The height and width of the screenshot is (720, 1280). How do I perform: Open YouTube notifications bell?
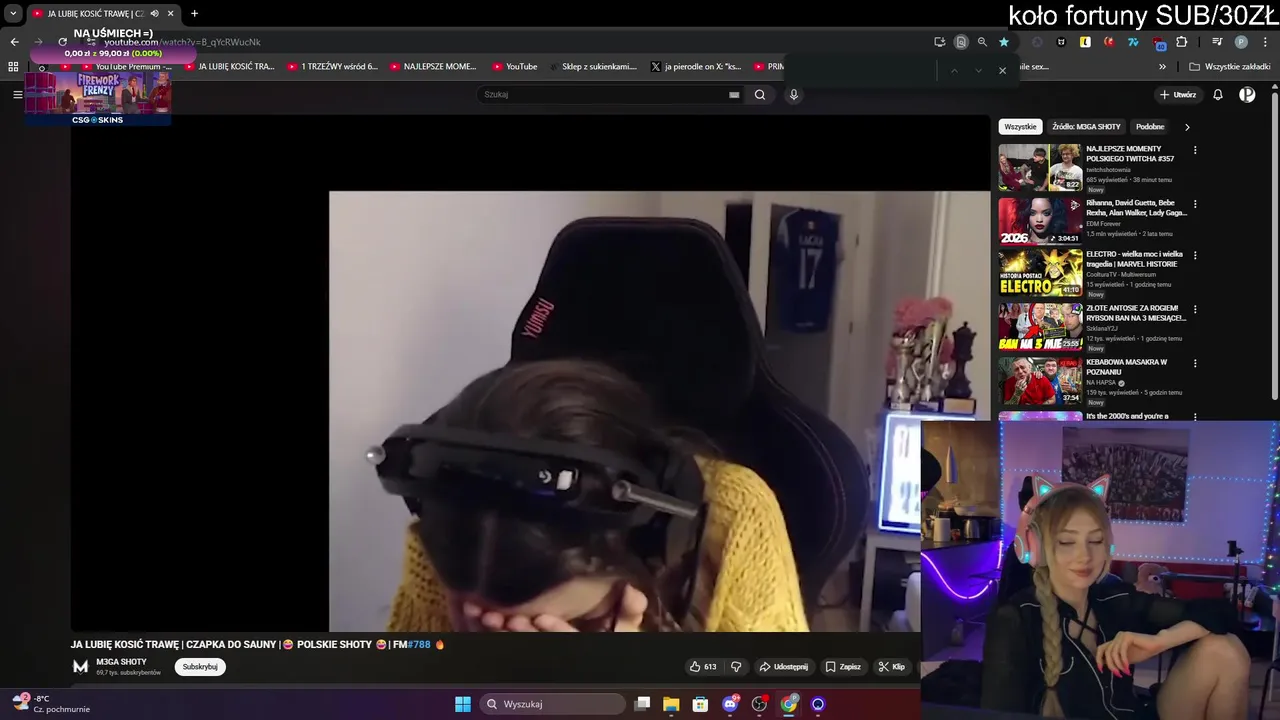(x=1218, y=95)
